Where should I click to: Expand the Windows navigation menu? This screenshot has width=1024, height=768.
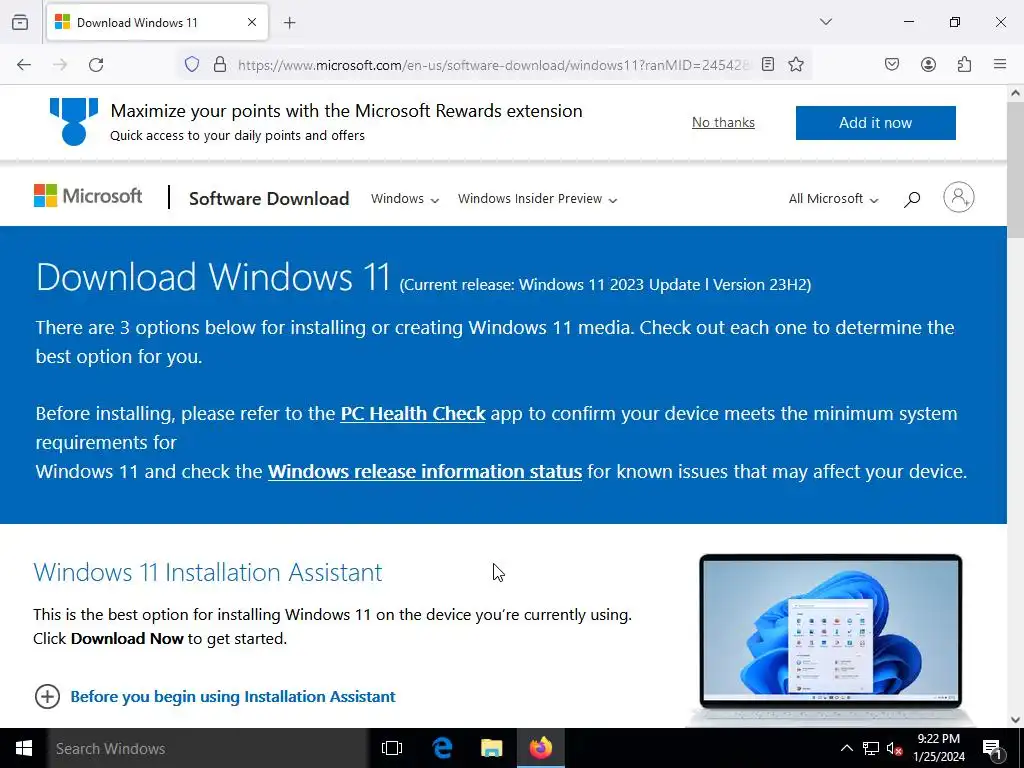click(x=405, y=199)
